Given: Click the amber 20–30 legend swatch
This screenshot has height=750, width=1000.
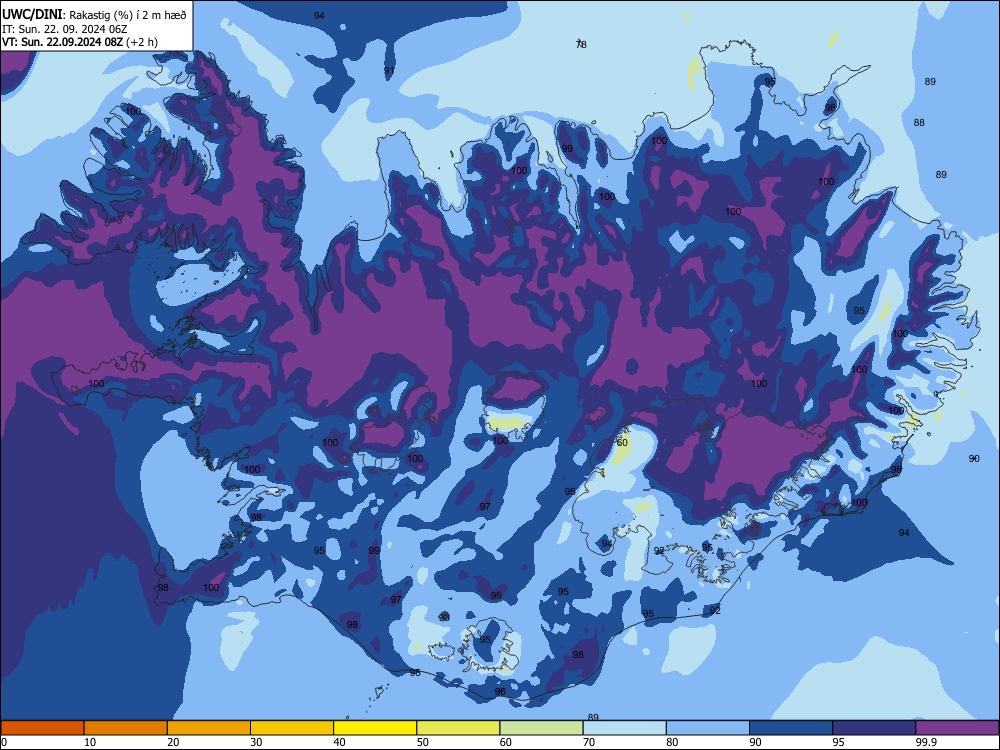Looking at the screenshot, I should coord(209,728).
